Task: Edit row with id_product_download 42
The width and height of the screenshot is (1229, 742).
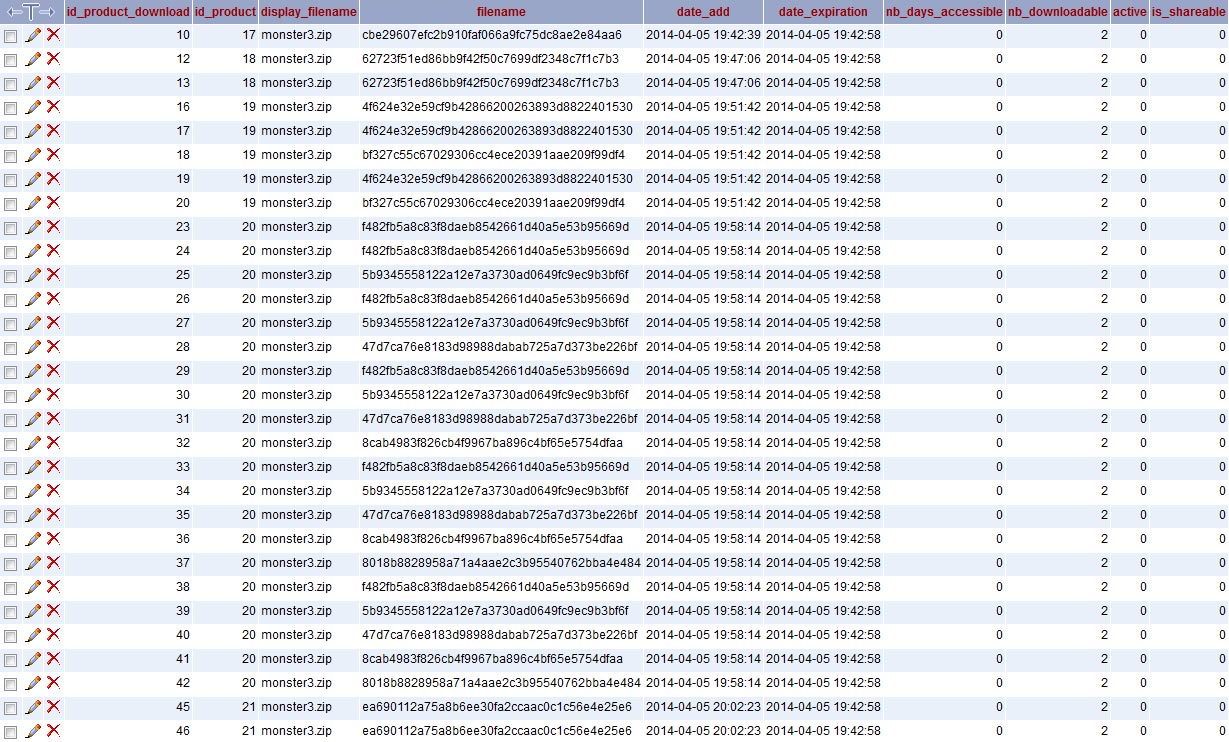Action: pos(33,683)
